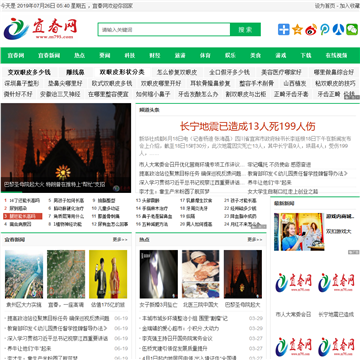Open 游戏 in the green navbar
This screenshot has height=360, width=360.
pyautogui.click(x=280, y=55)
